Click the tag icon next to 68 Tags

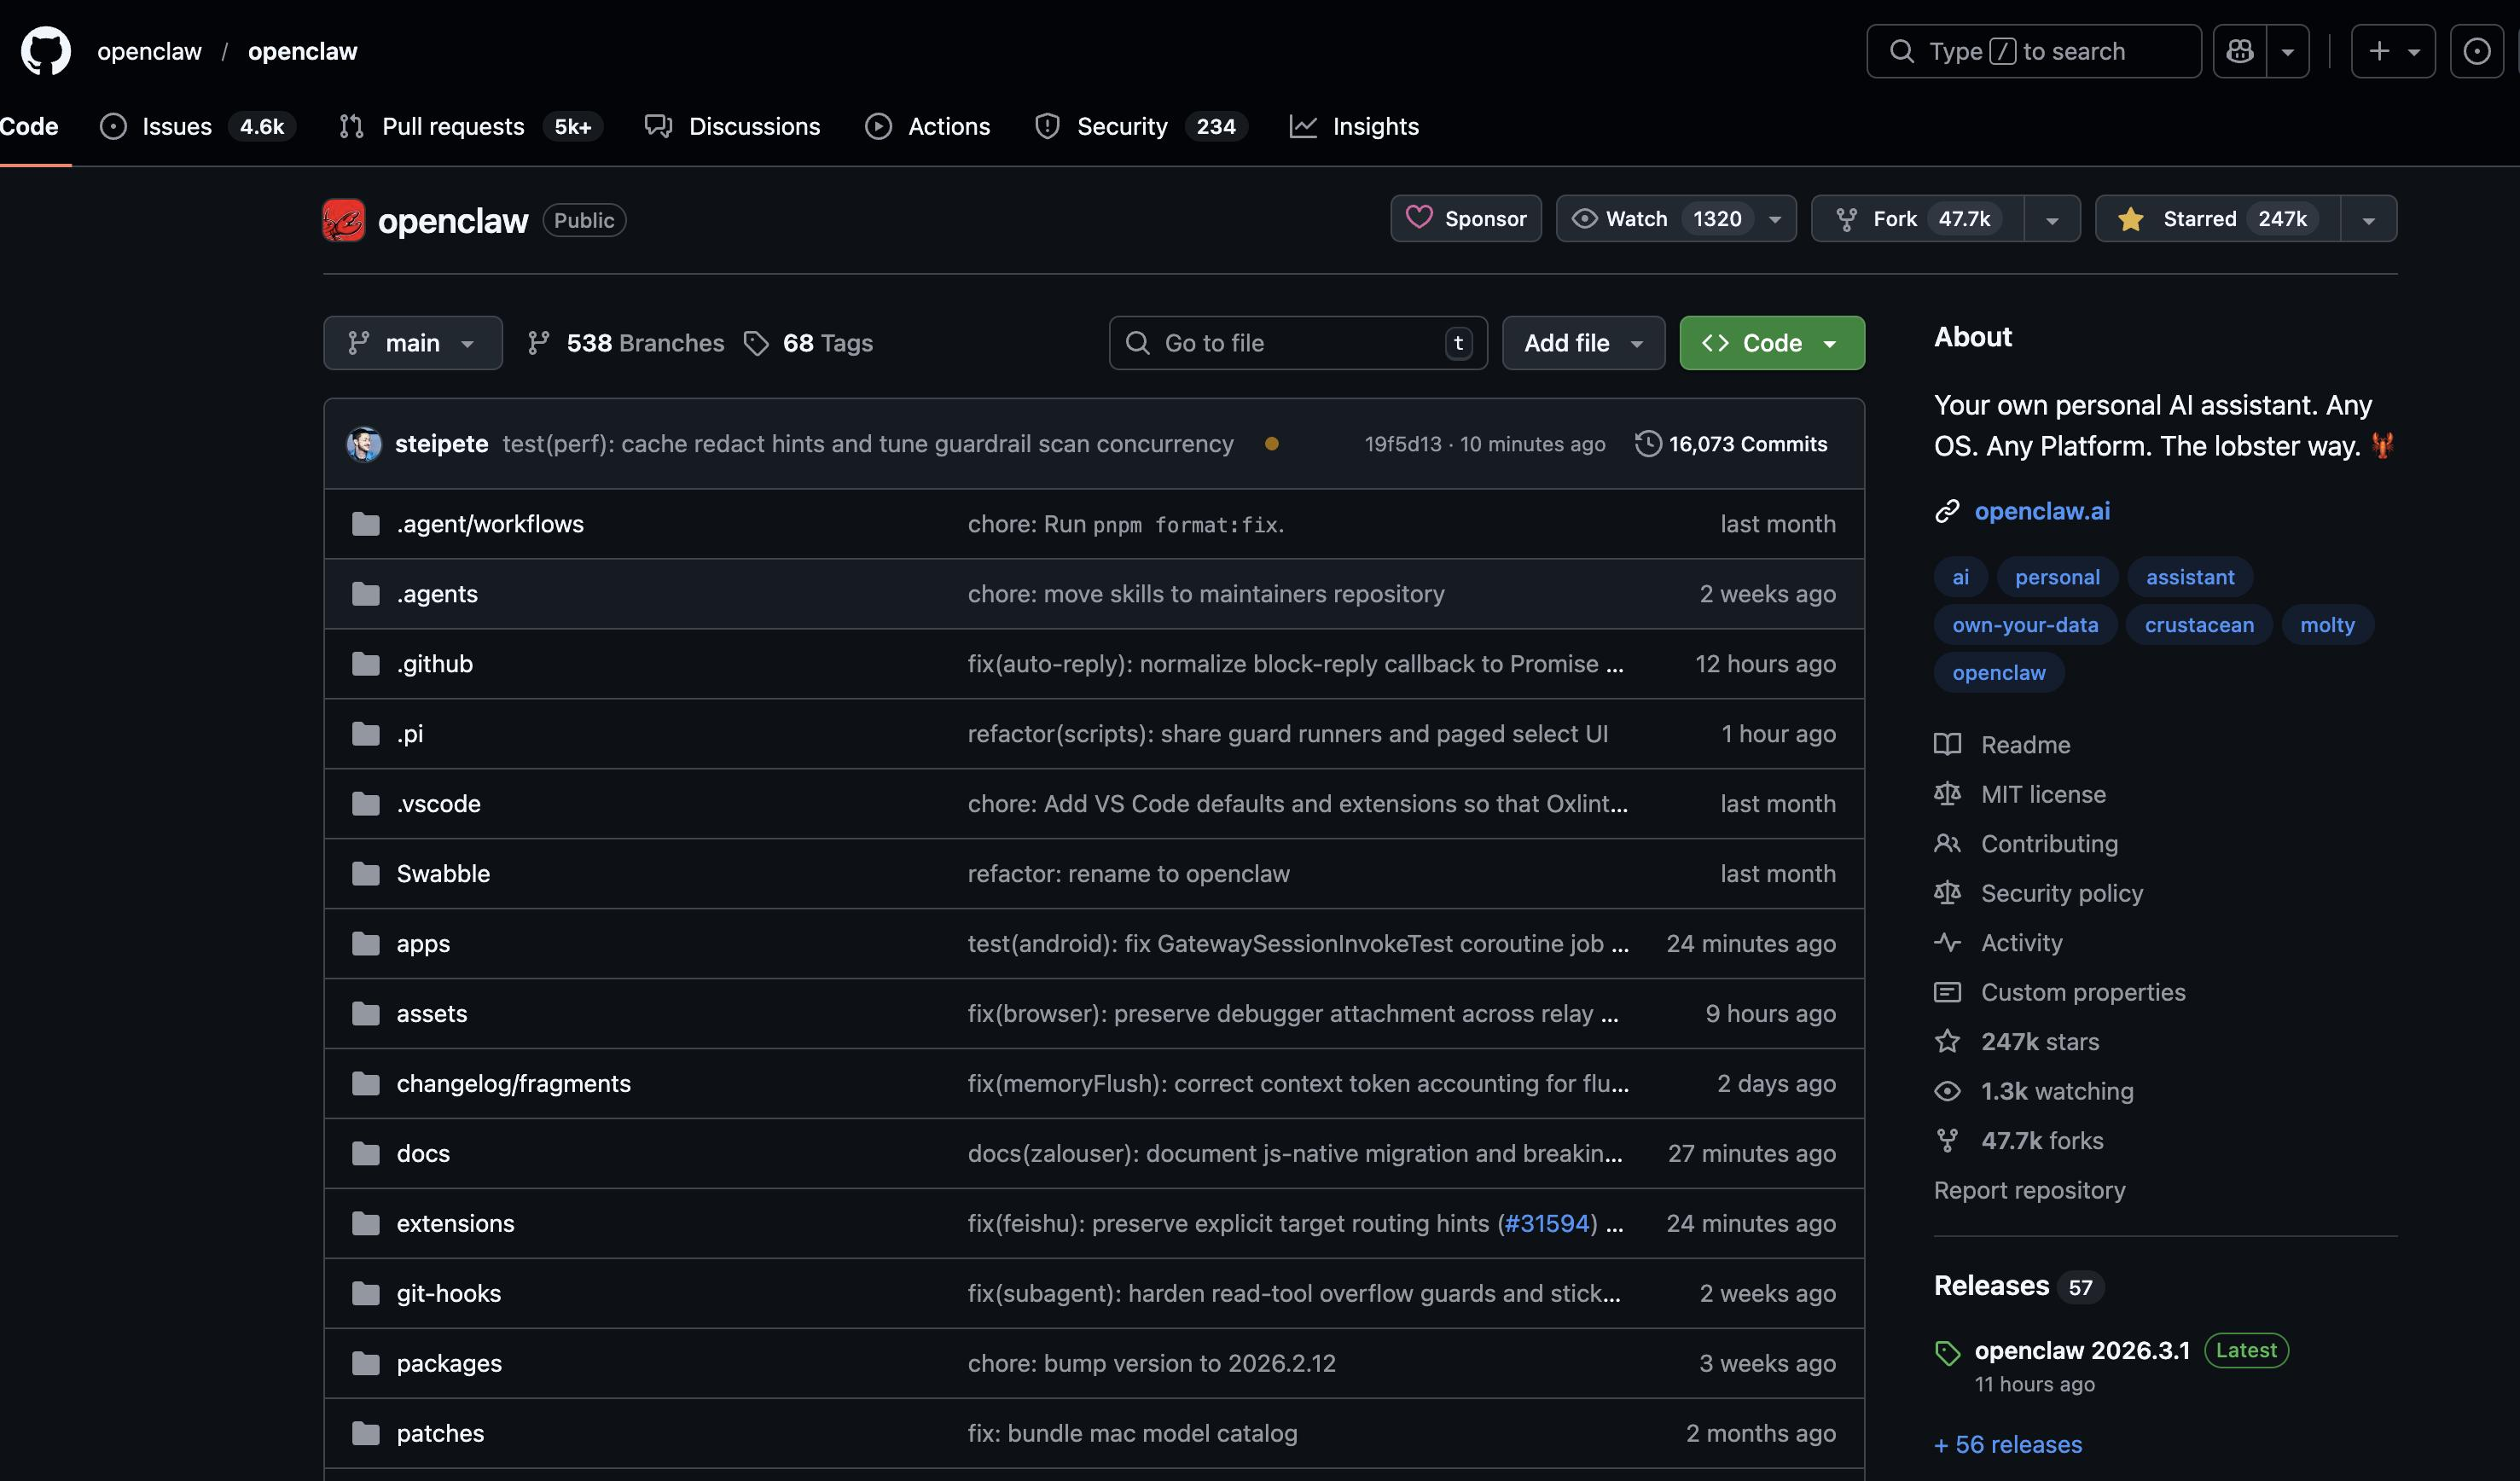tap(756, 344)
